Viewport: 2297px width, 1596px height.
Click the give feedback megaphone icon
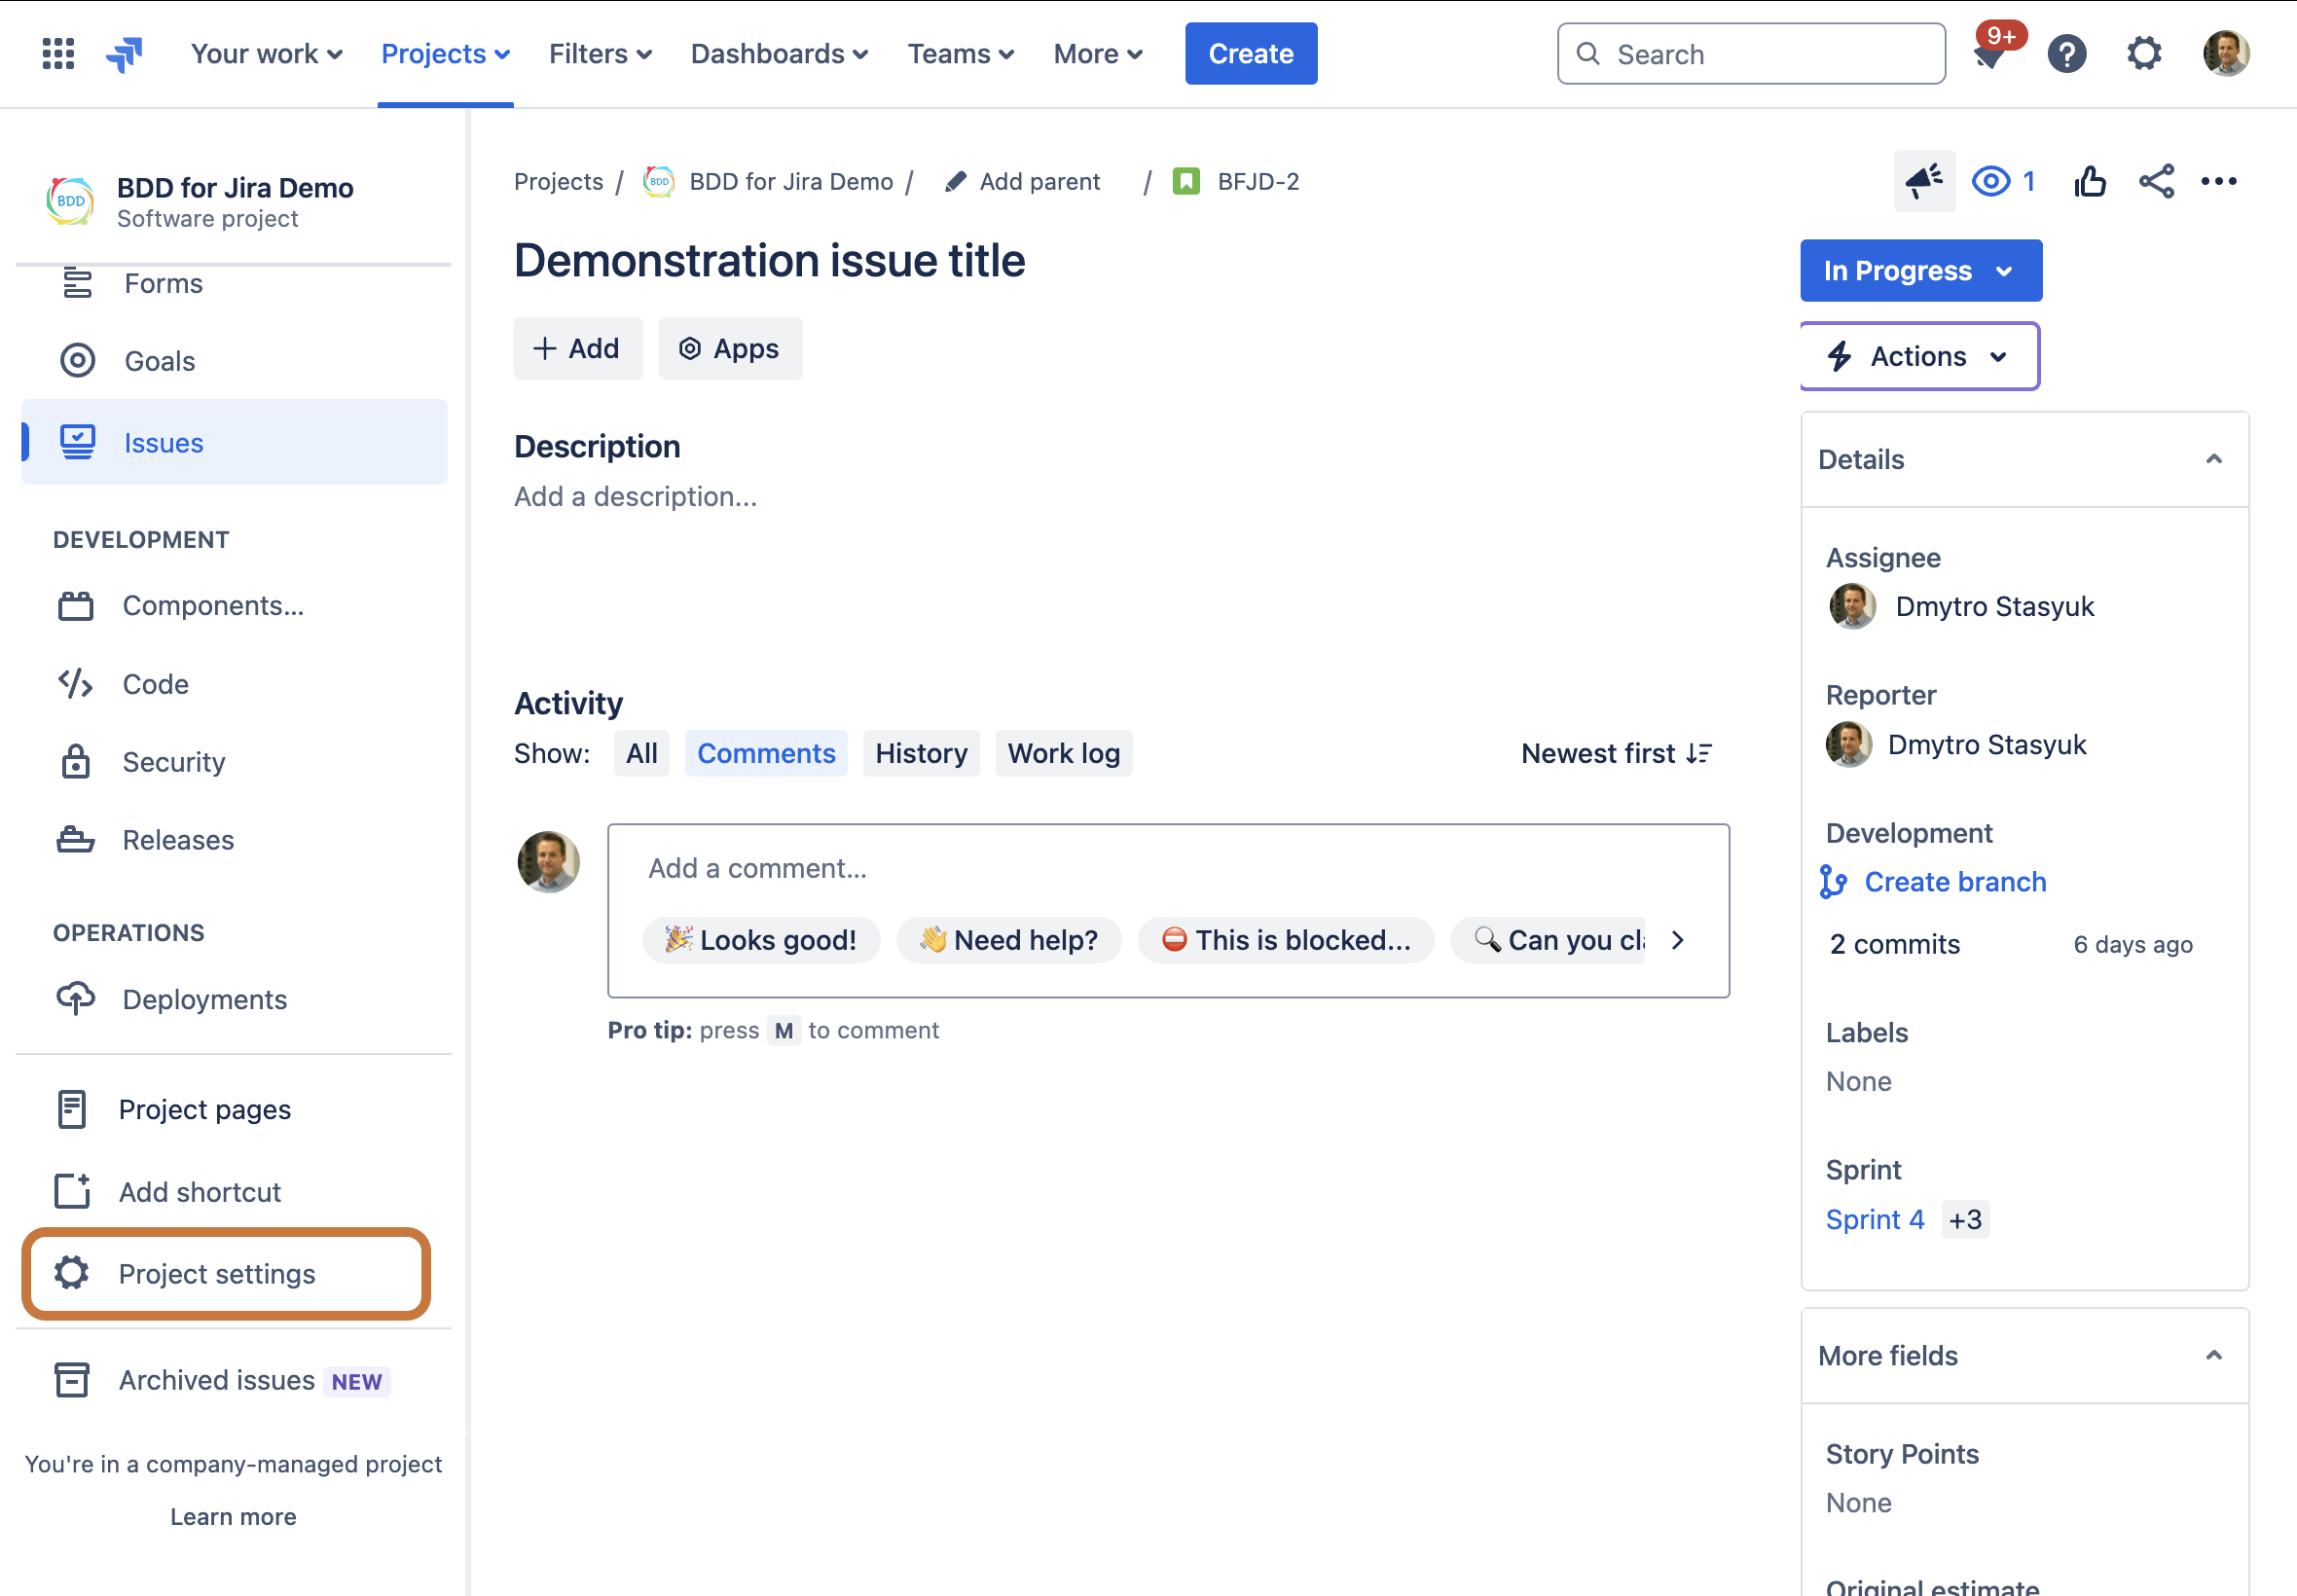(1924, 181)
